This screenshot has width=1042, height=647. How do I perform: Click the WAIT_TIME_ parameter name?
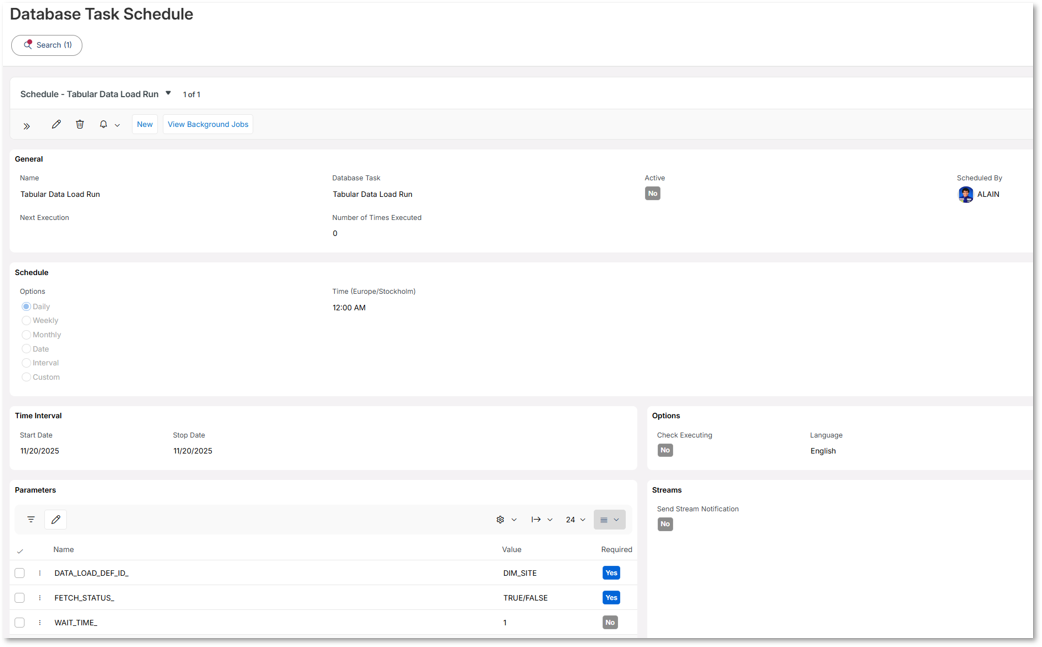pos(76,622)
